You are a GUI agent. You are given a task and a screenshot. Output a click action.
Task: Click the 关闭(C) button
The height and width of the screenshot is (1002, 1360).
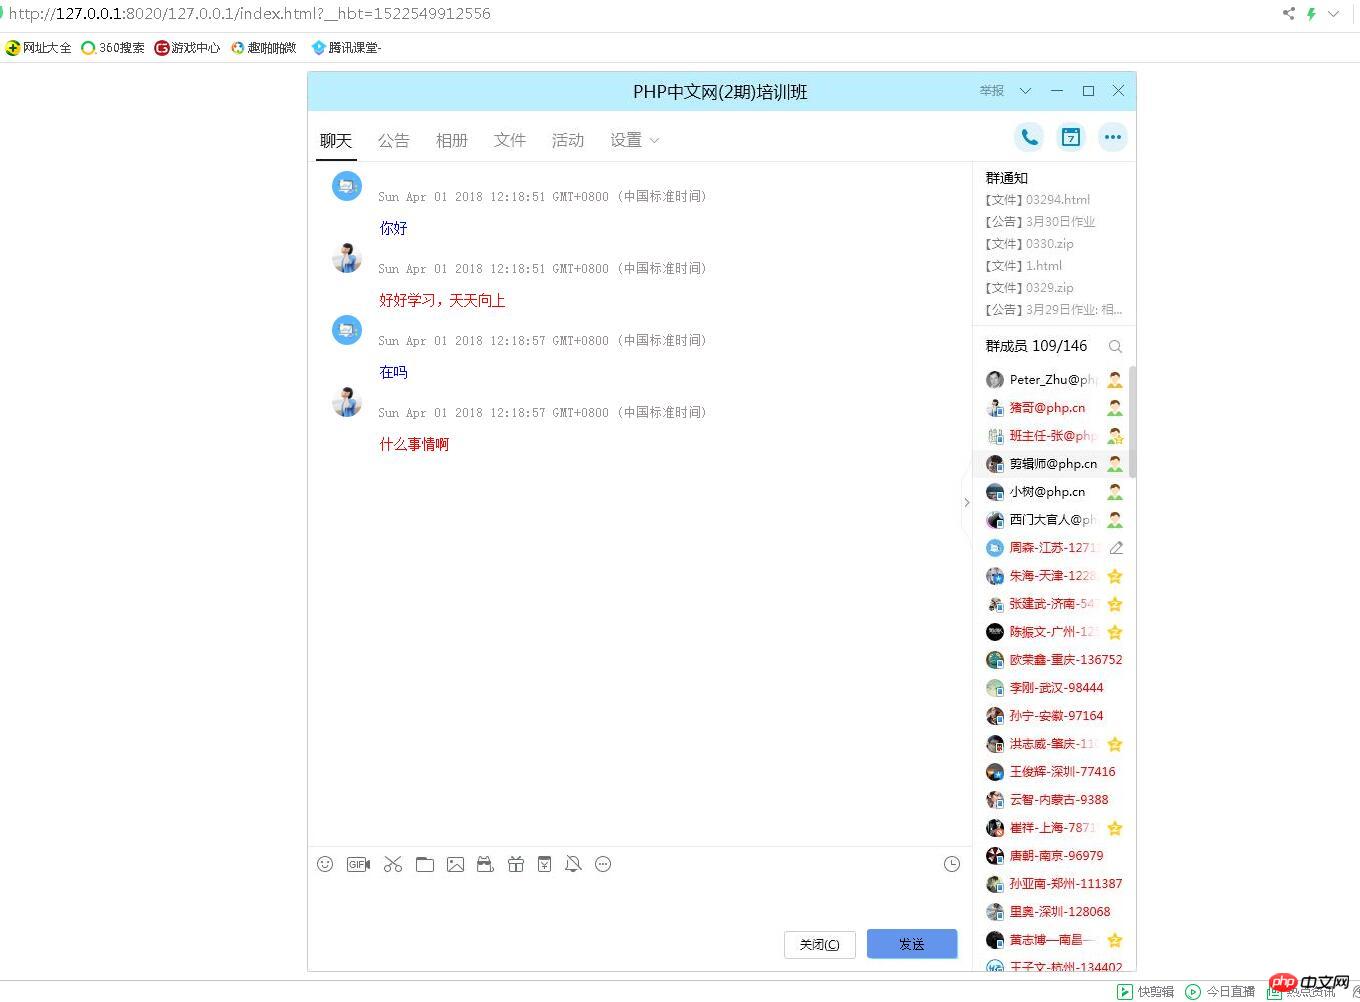pyautogui.click(x=820, y=944)
